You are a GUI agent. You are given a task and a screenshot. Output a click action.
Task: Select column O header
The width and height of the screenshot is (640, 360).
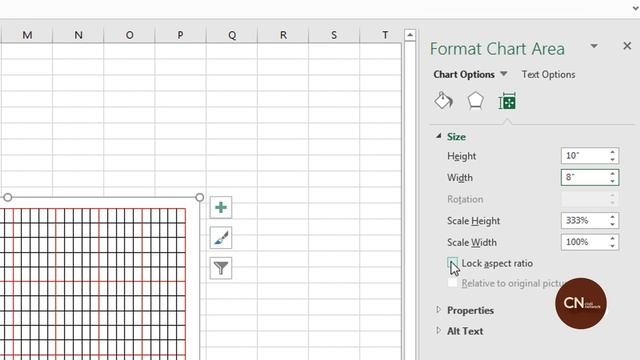(x=129, y=35)
